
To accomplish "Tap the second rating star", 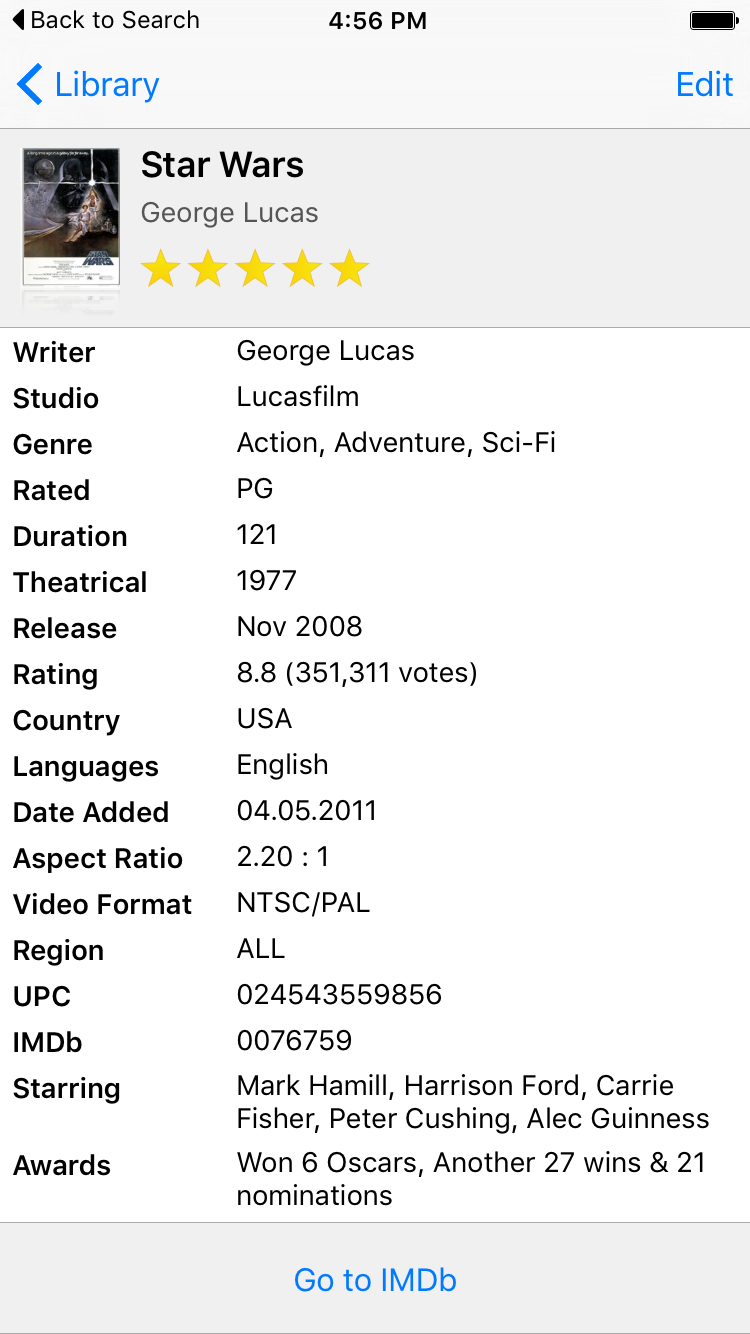I will [x=208, y=269].
